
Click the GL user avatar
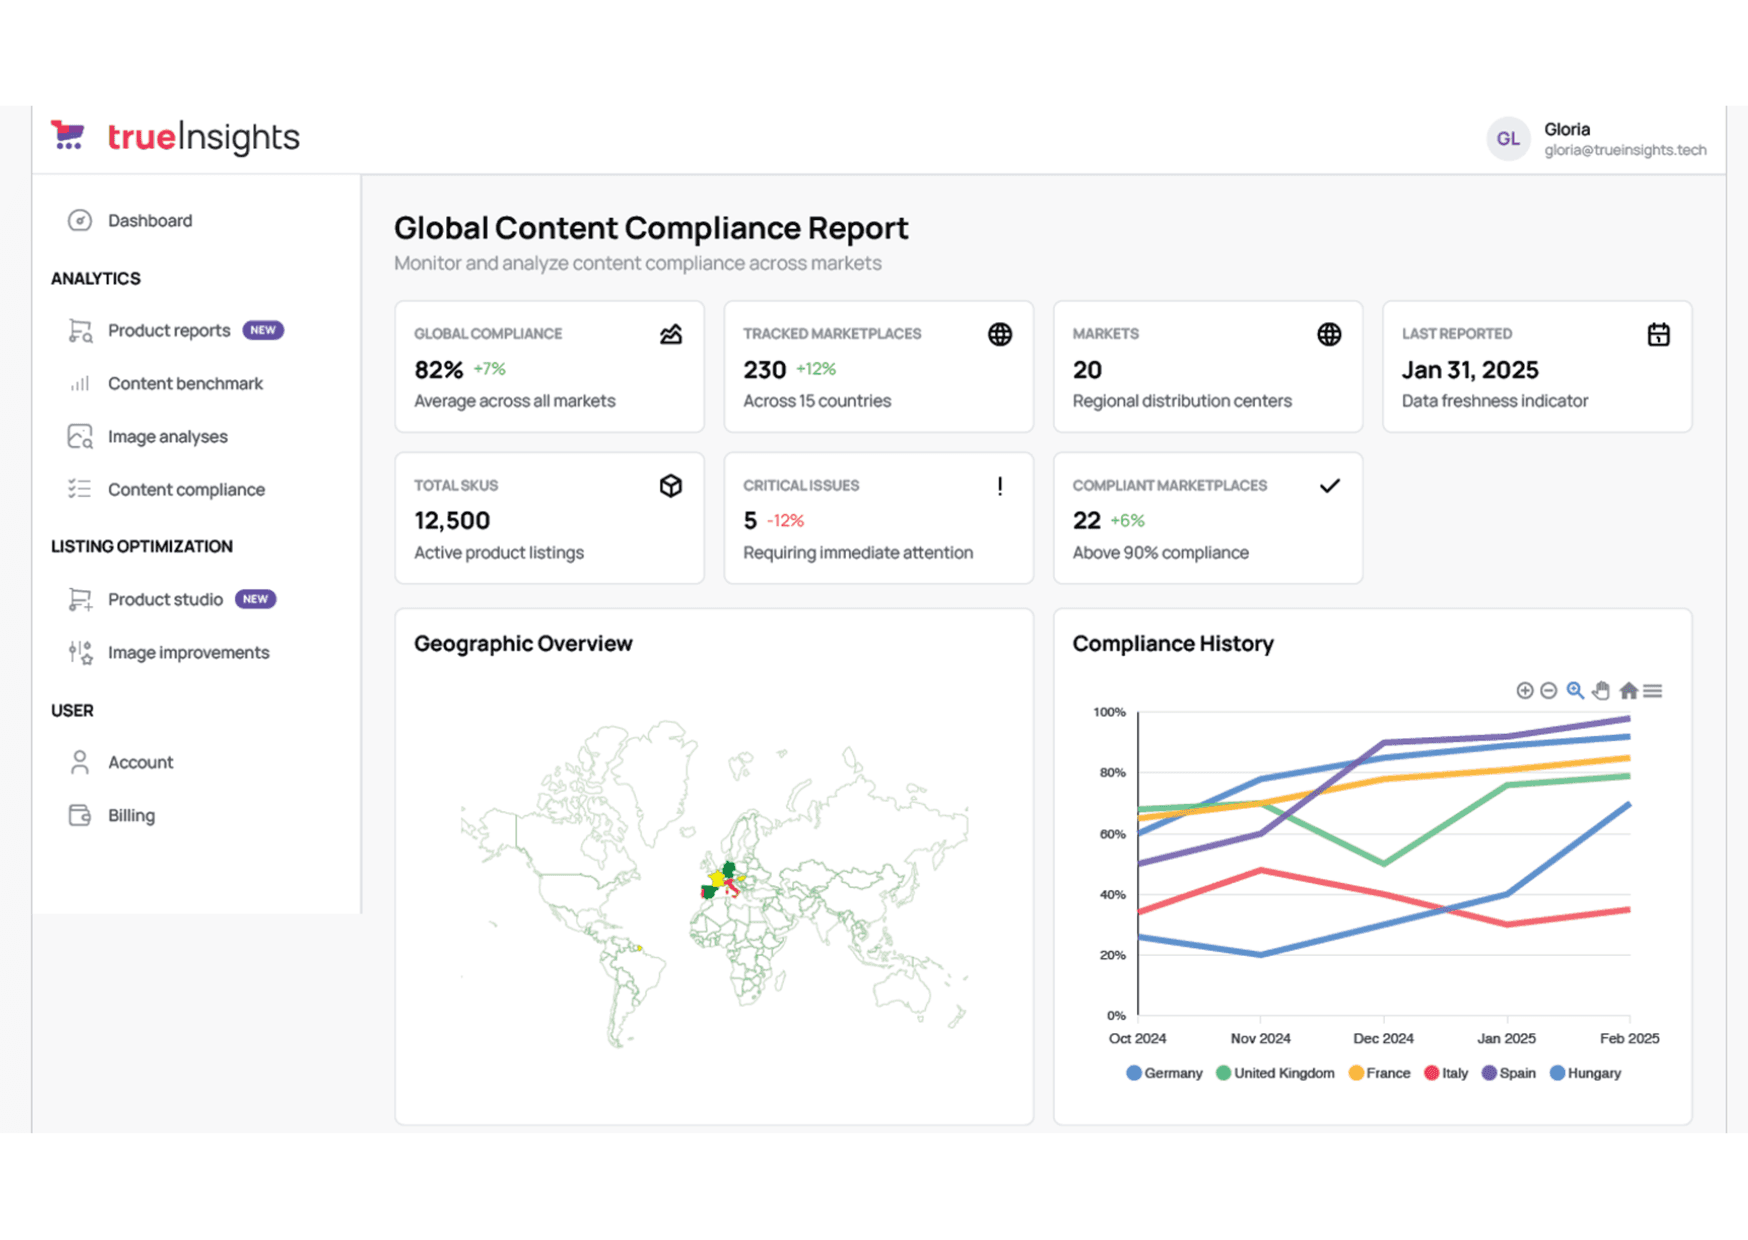click(1508, 139)
